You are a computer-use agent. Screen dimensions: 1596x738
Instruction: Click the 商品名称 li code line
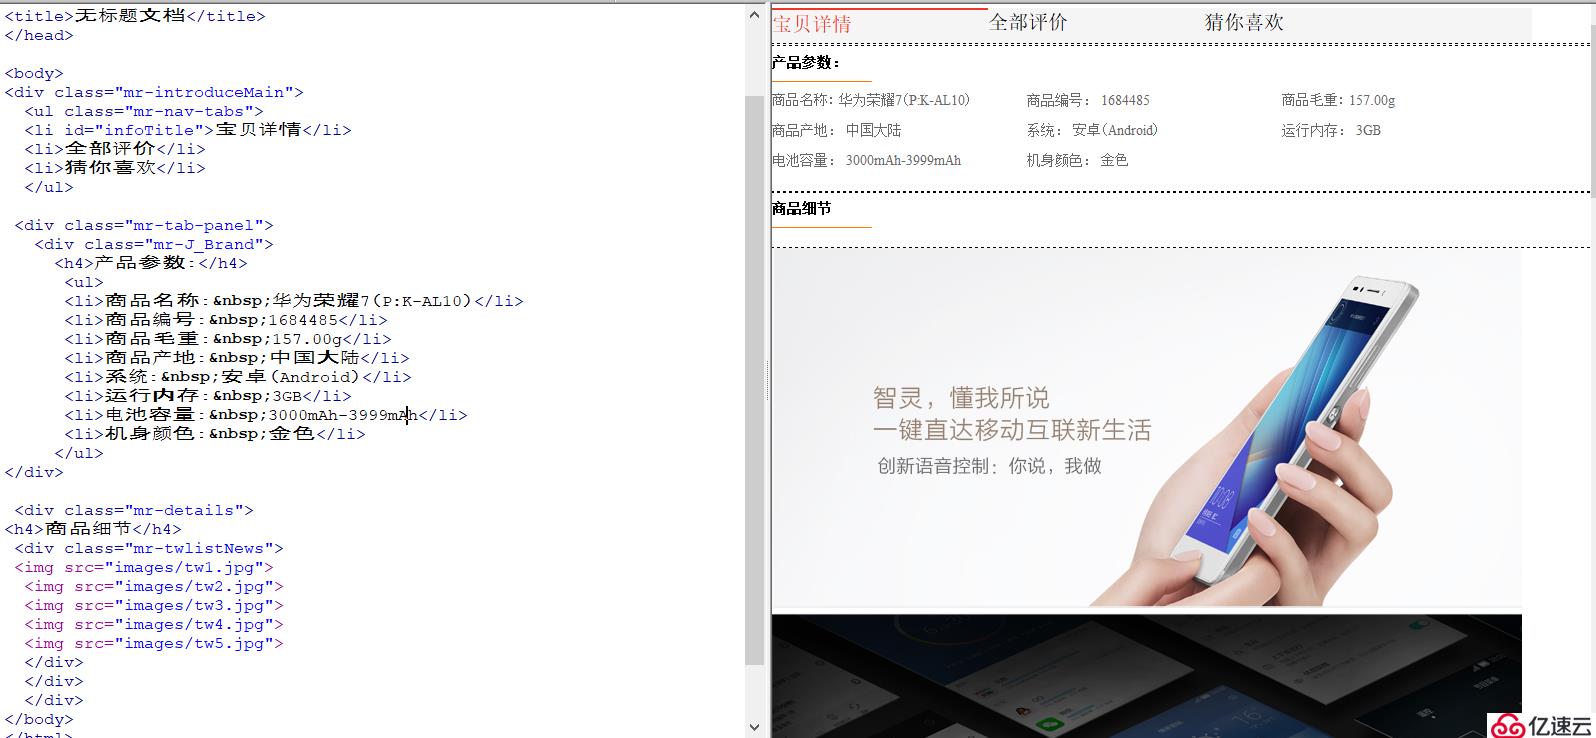(294, 301)
